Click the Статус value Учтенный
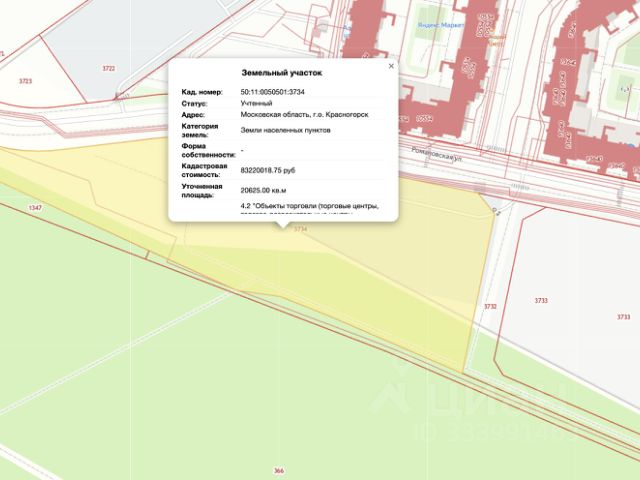 (256, 103)
